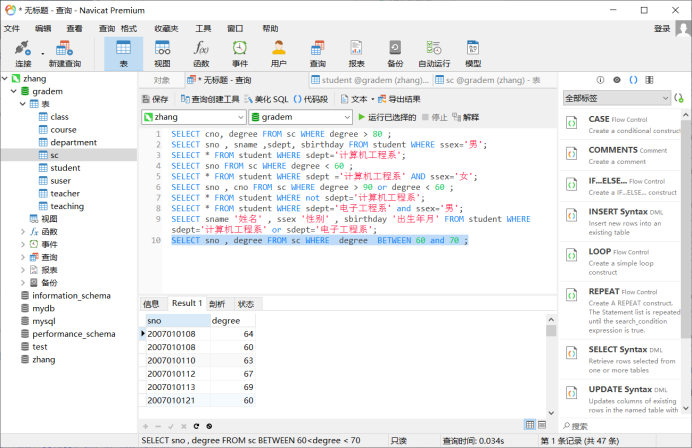Select the information_schema database
This screenshot has width=692, height=448.
click(71, 295)
